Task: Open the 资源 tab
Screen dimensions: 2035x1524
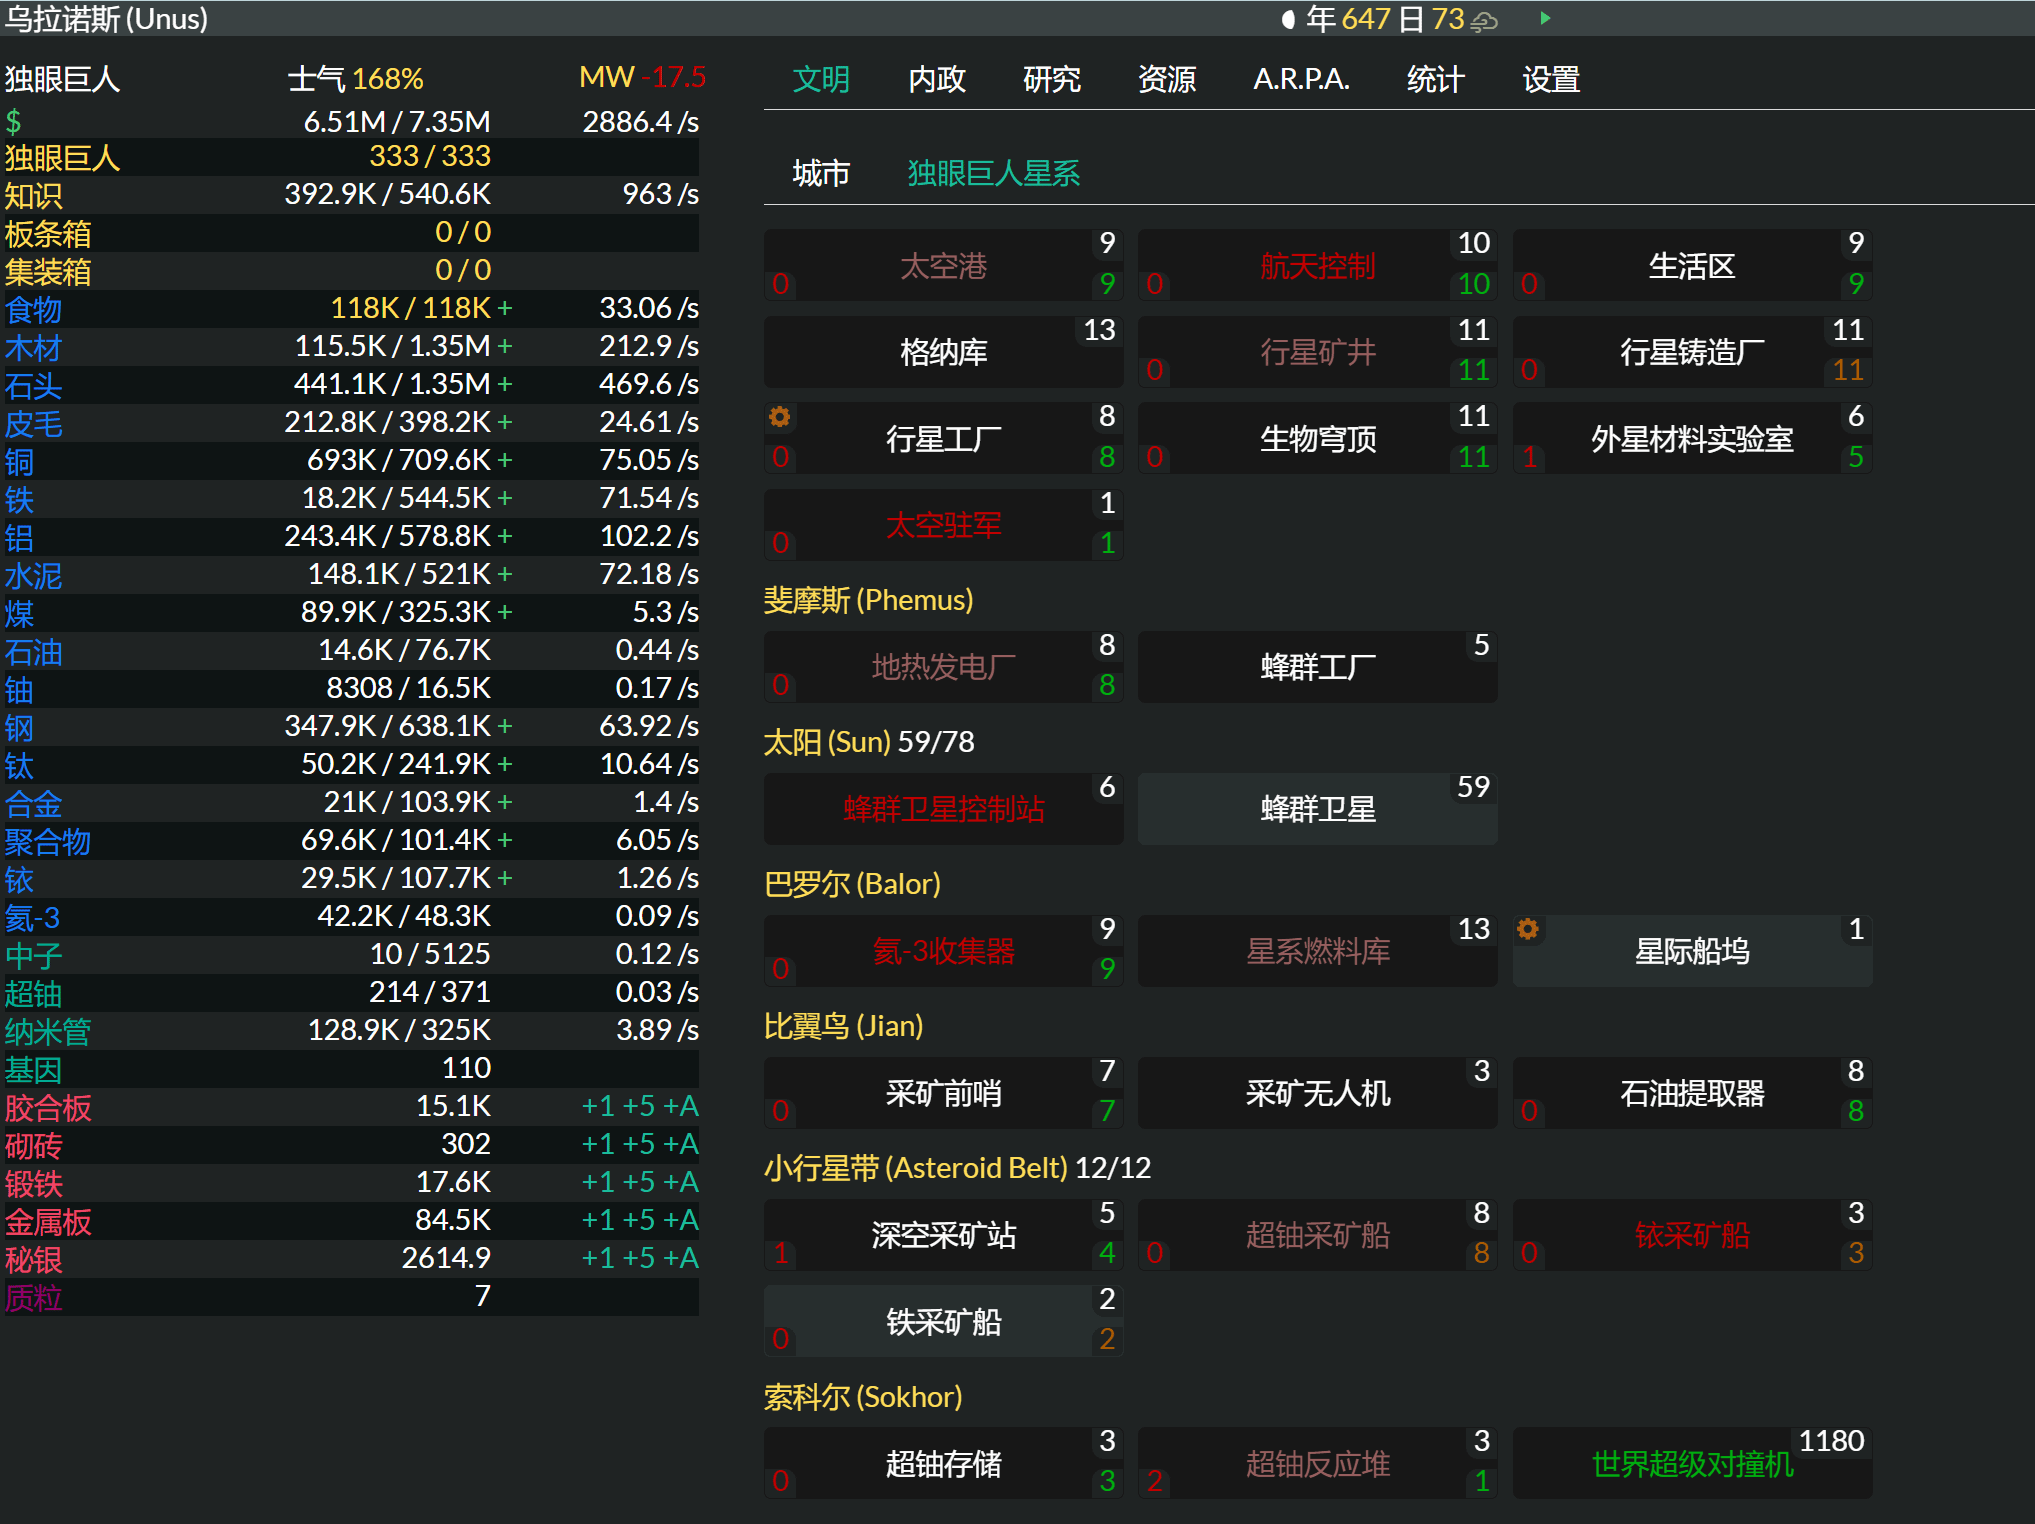Action: tap(1167, 79)
